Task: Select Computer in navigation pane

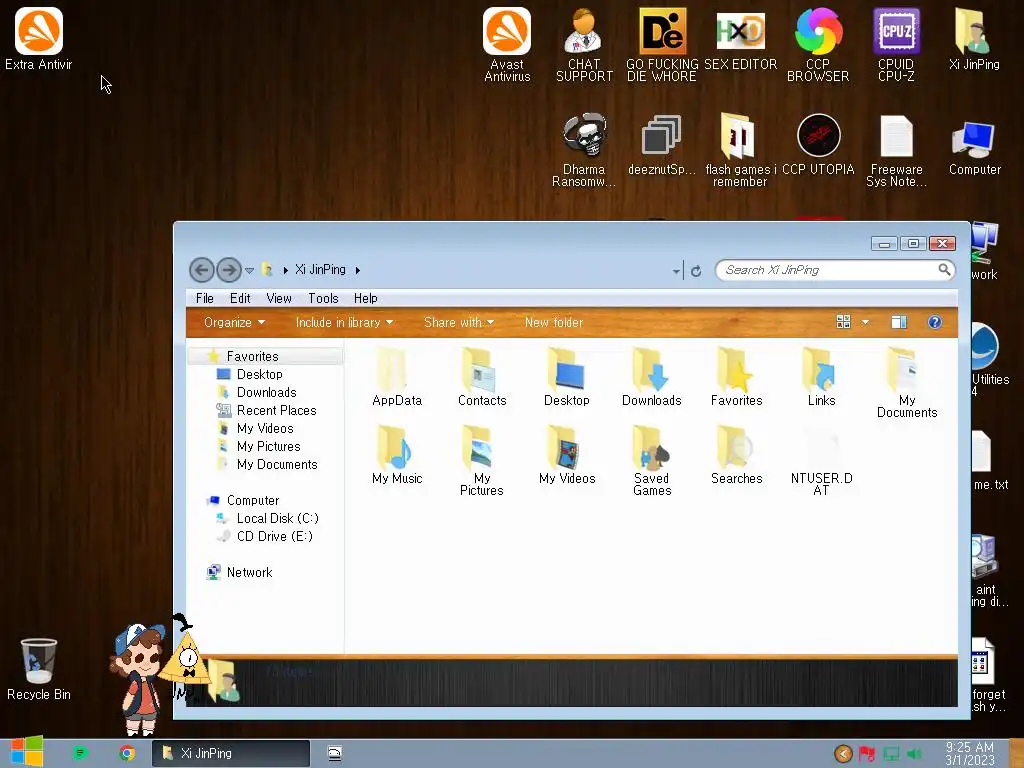Action: click(x=253, y=500)
